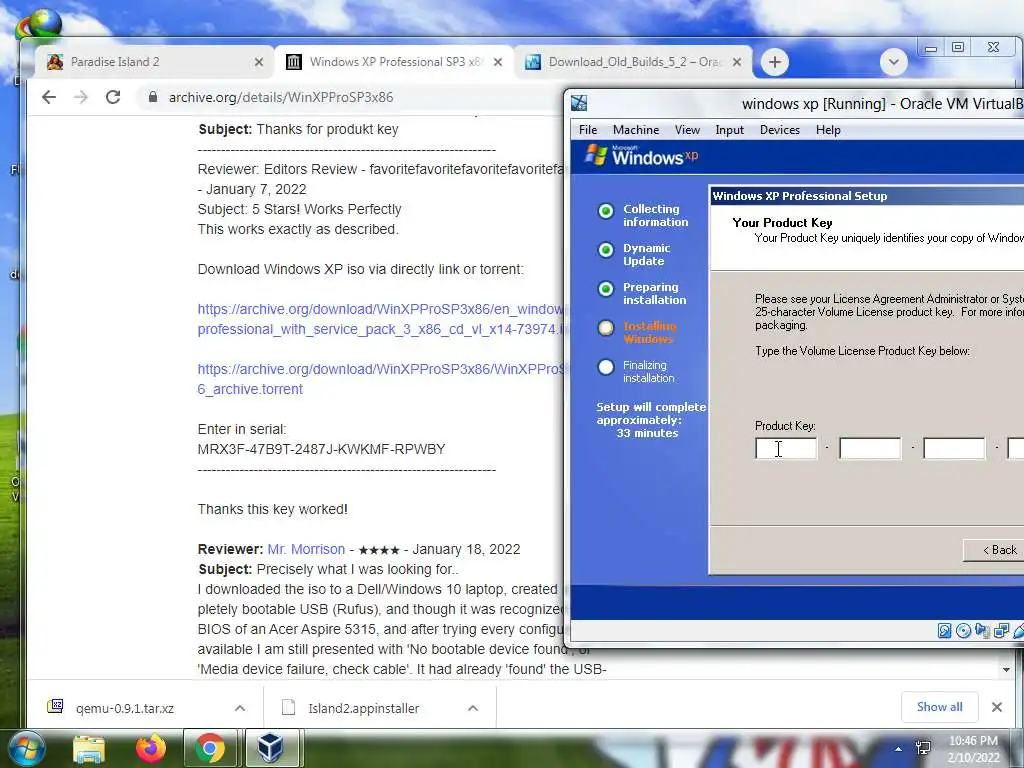Open the VirtualBox Devices menu

click(780, 130)
